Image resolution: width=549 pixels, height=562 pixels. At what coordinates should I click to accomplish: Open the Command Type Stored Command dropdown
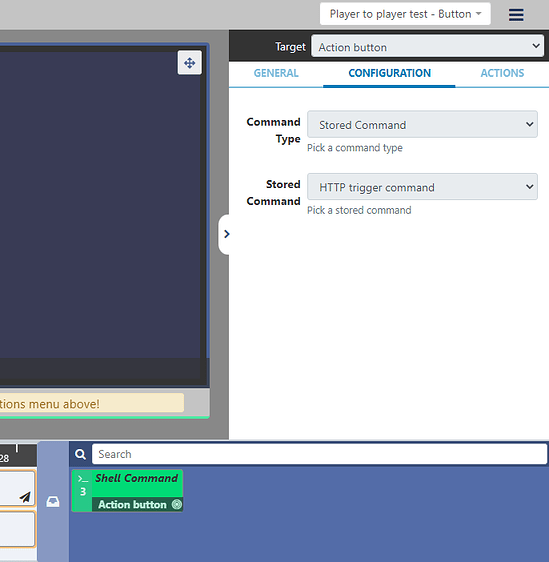[x=422, y=124]
